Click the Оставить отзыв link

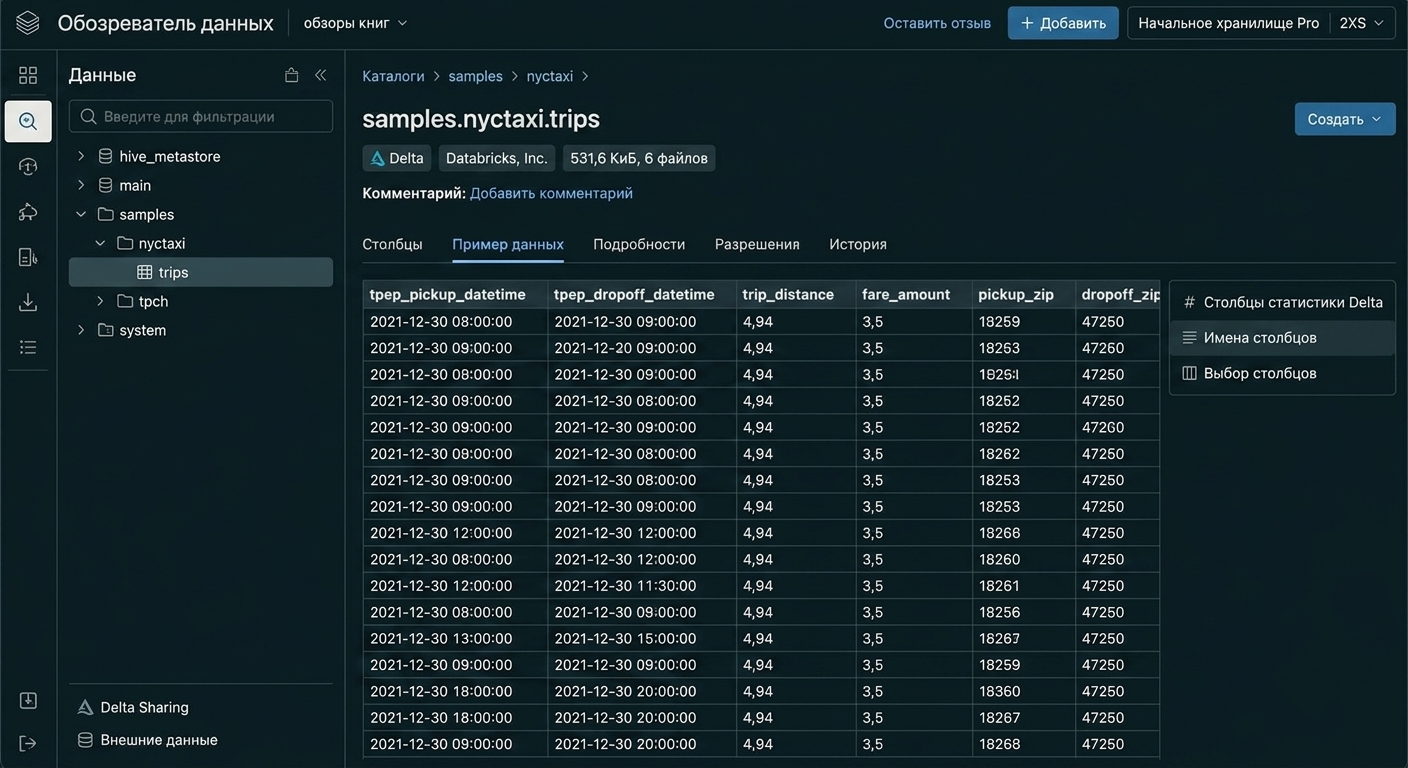937,23
